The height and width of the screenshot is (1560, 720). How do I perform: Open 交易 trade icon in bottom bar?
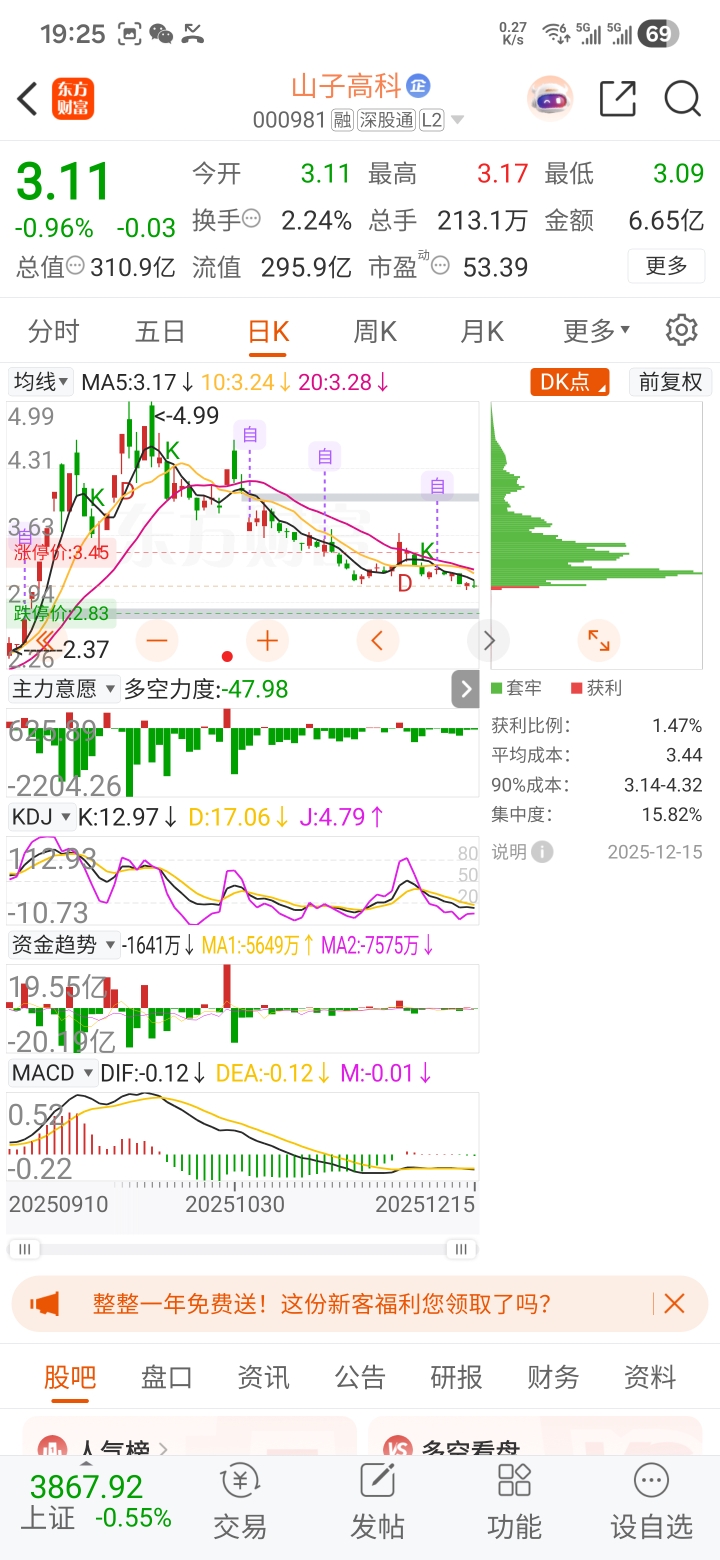(240, 1501)
